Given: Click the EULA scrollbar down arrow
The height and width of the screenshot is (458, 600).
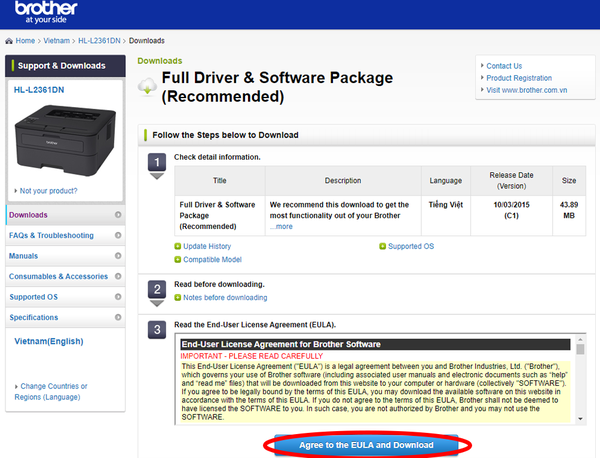Looking at the screenshot, I should (x=580, y=419).
